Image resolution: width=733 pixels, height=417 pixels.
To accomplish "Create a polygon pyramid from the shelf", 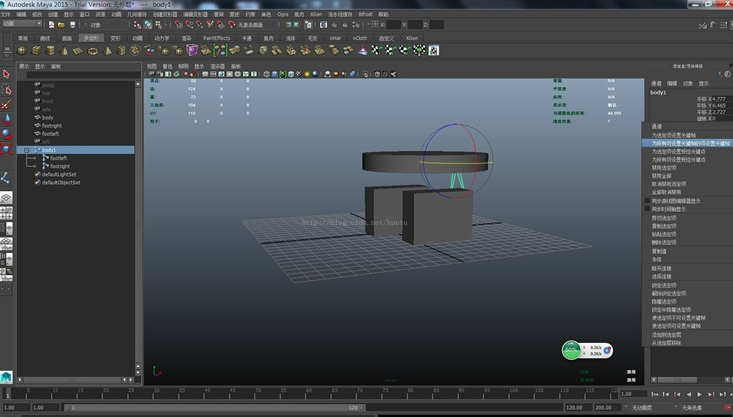I will [x=107, y=50].
